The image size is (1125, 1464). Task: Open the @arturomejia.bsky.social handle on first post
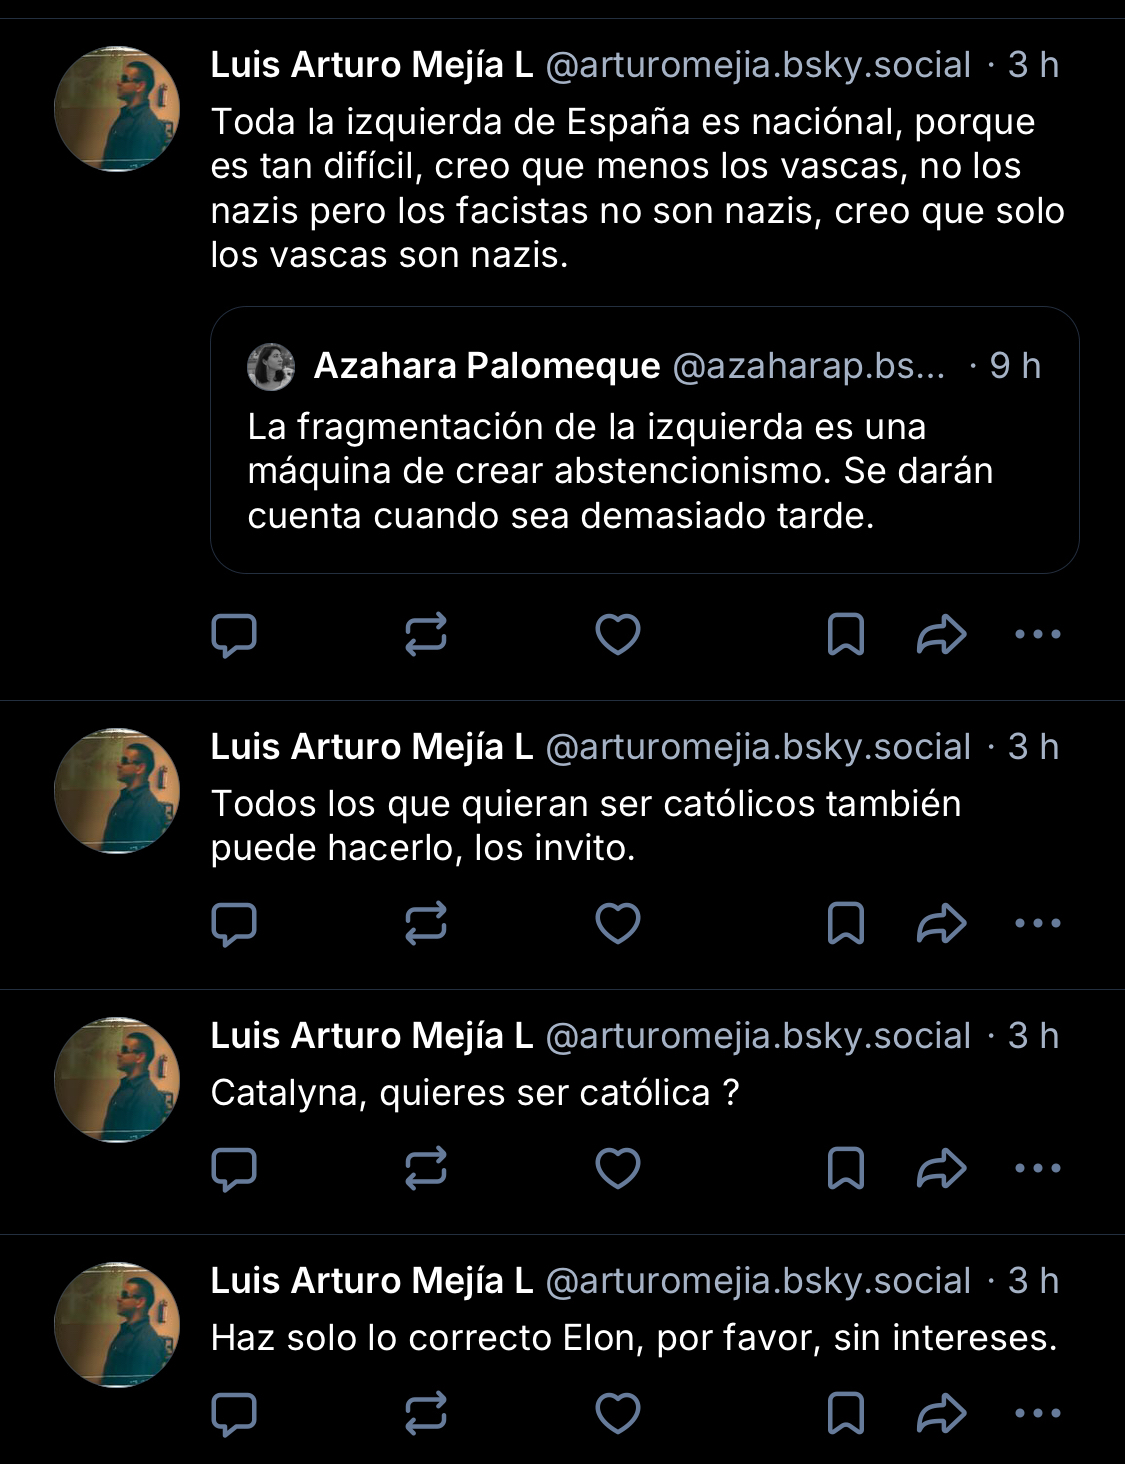click(x=758, y=65)
